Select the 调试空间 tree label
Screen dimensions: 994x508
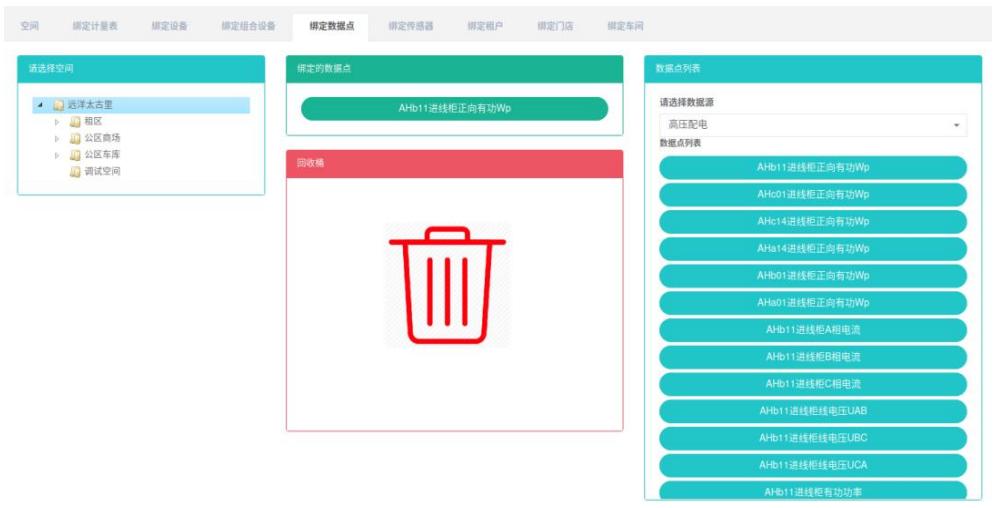coord(102,172)
